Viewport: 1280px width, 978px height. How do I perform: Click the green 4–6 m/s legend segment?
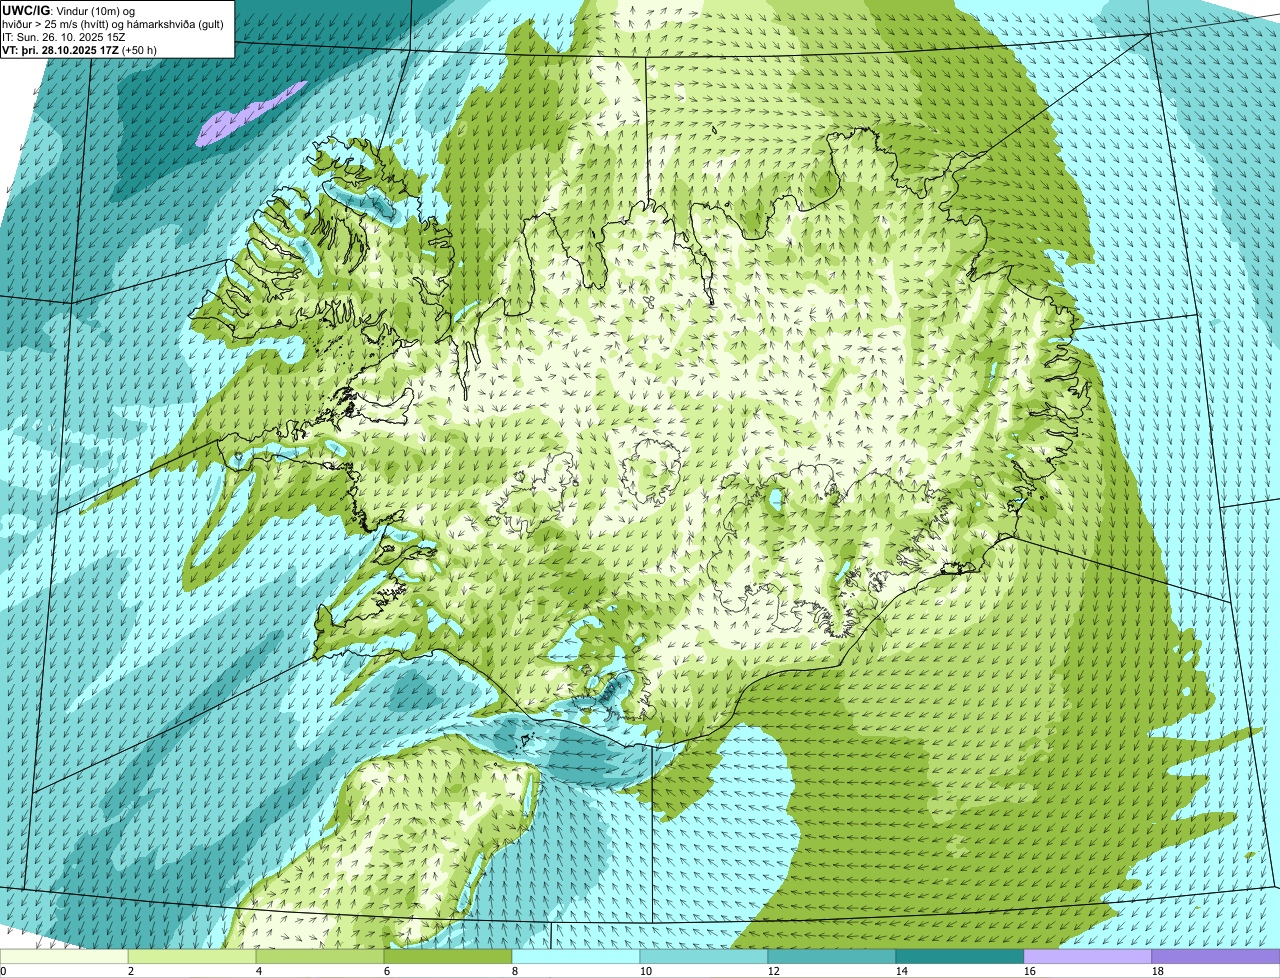[320, 957]
